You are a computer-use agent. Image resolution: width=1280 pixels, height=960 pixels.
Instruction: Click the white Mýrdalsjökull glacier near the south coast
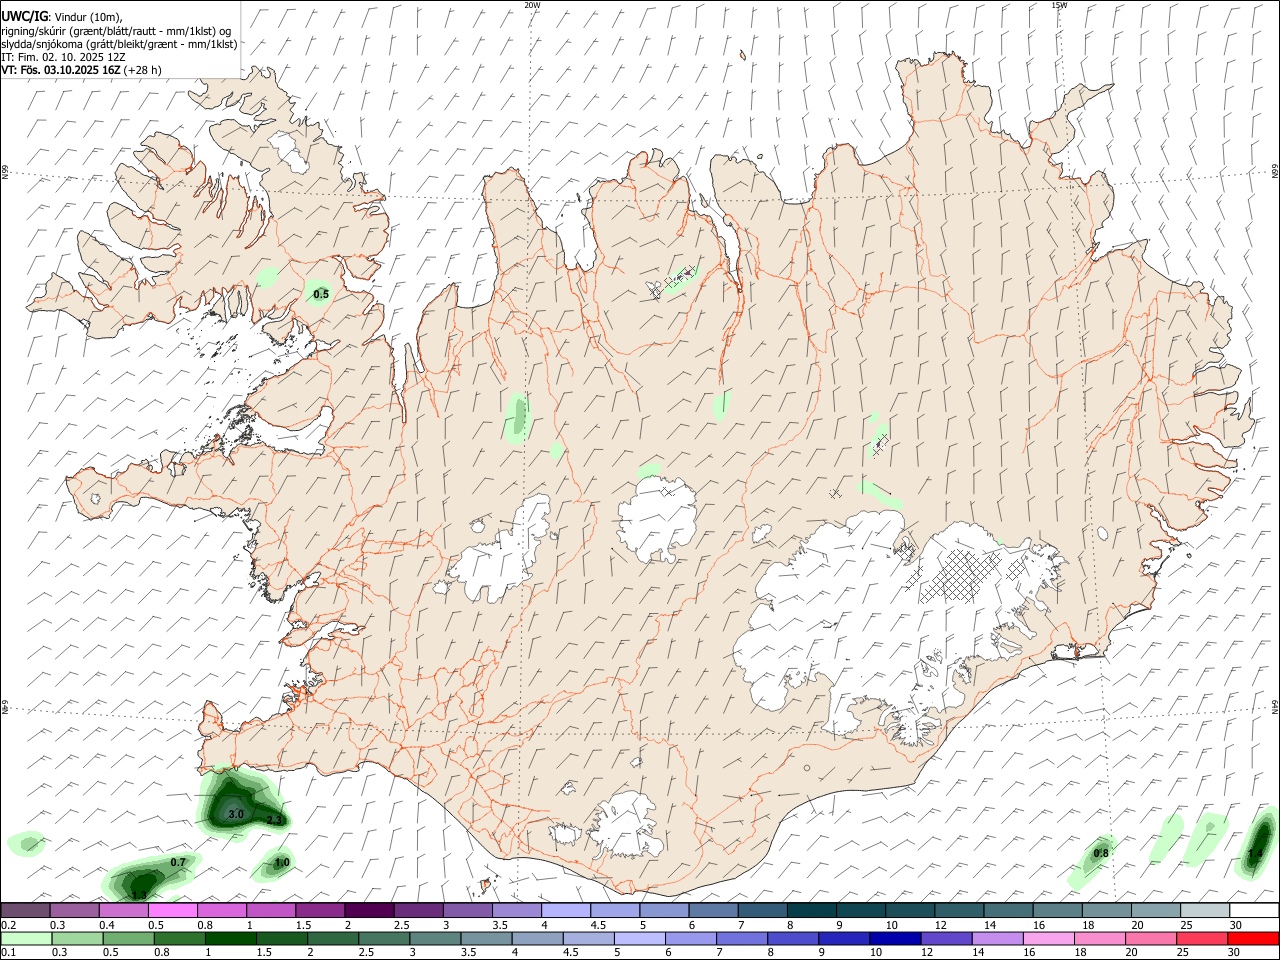[x=628, y=827]
